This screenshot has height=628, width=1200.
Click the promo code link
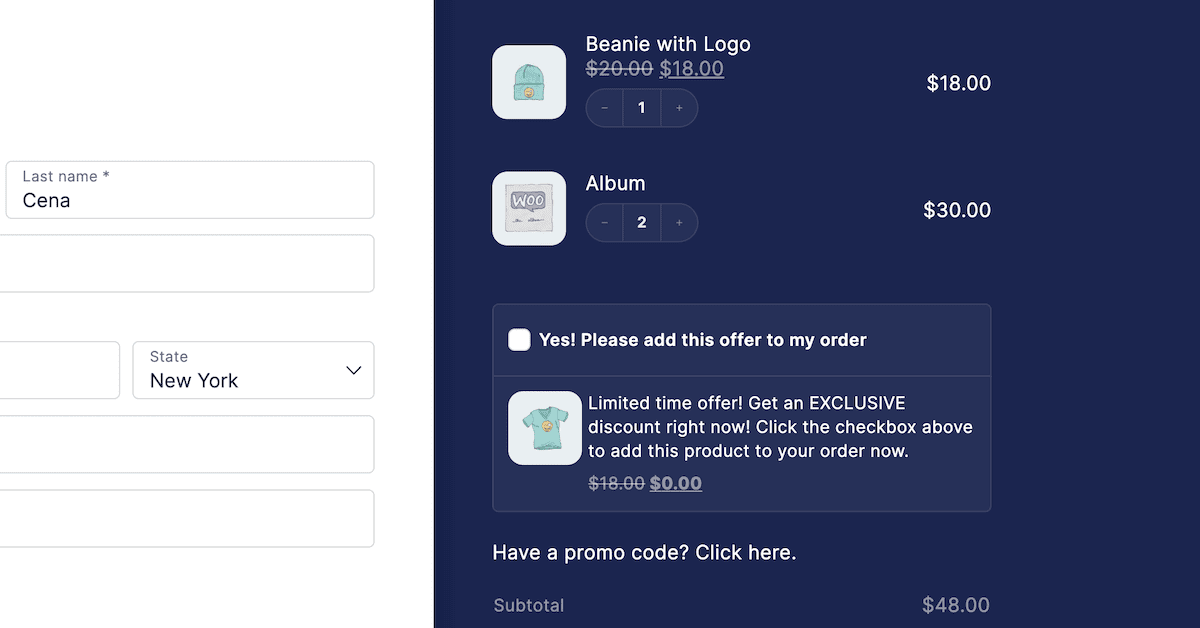tap(644, 552)
